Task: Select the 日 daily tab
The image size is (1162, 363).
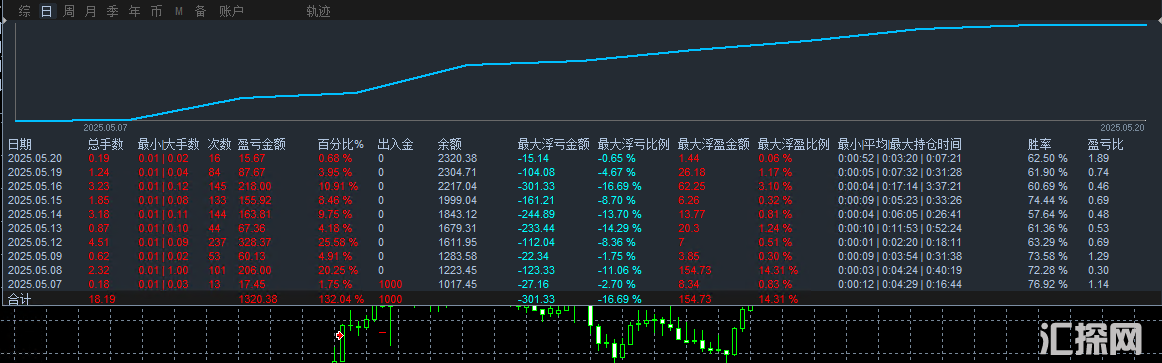Action: 47,11
